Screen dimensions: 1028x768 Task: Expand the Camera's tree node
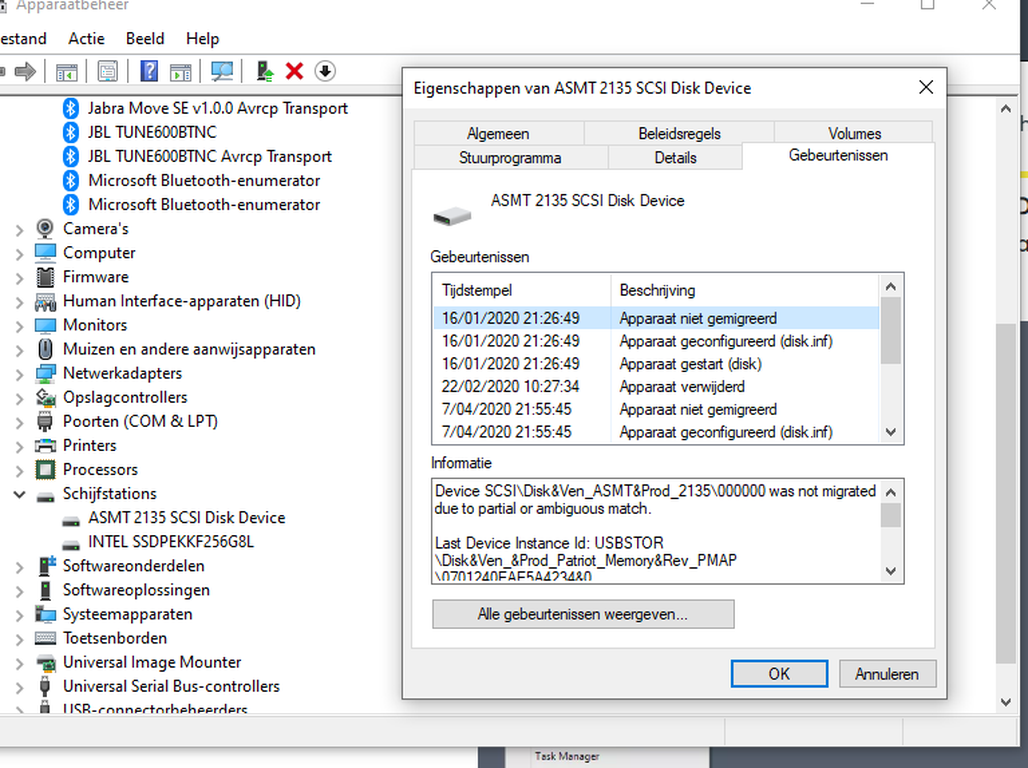(19, 230)
